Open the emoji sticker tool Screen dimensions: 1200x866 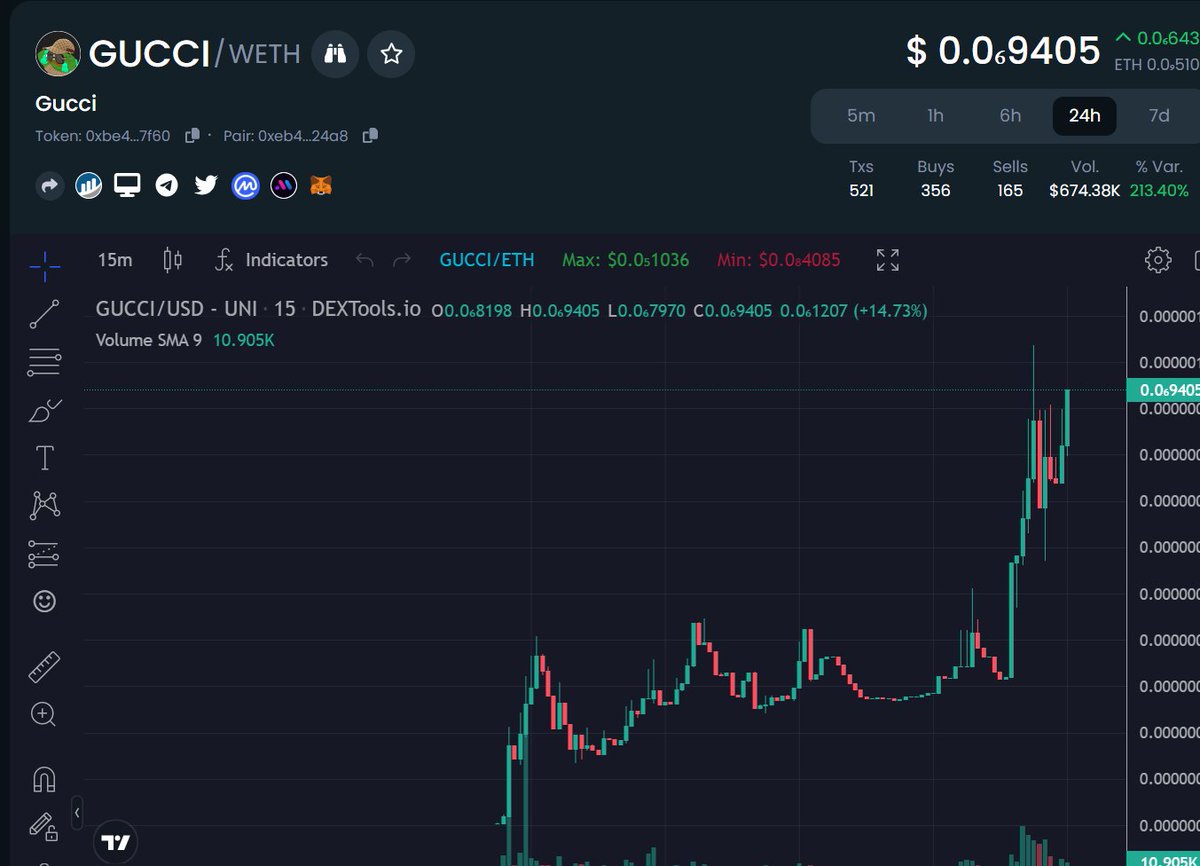click(44, 601)
